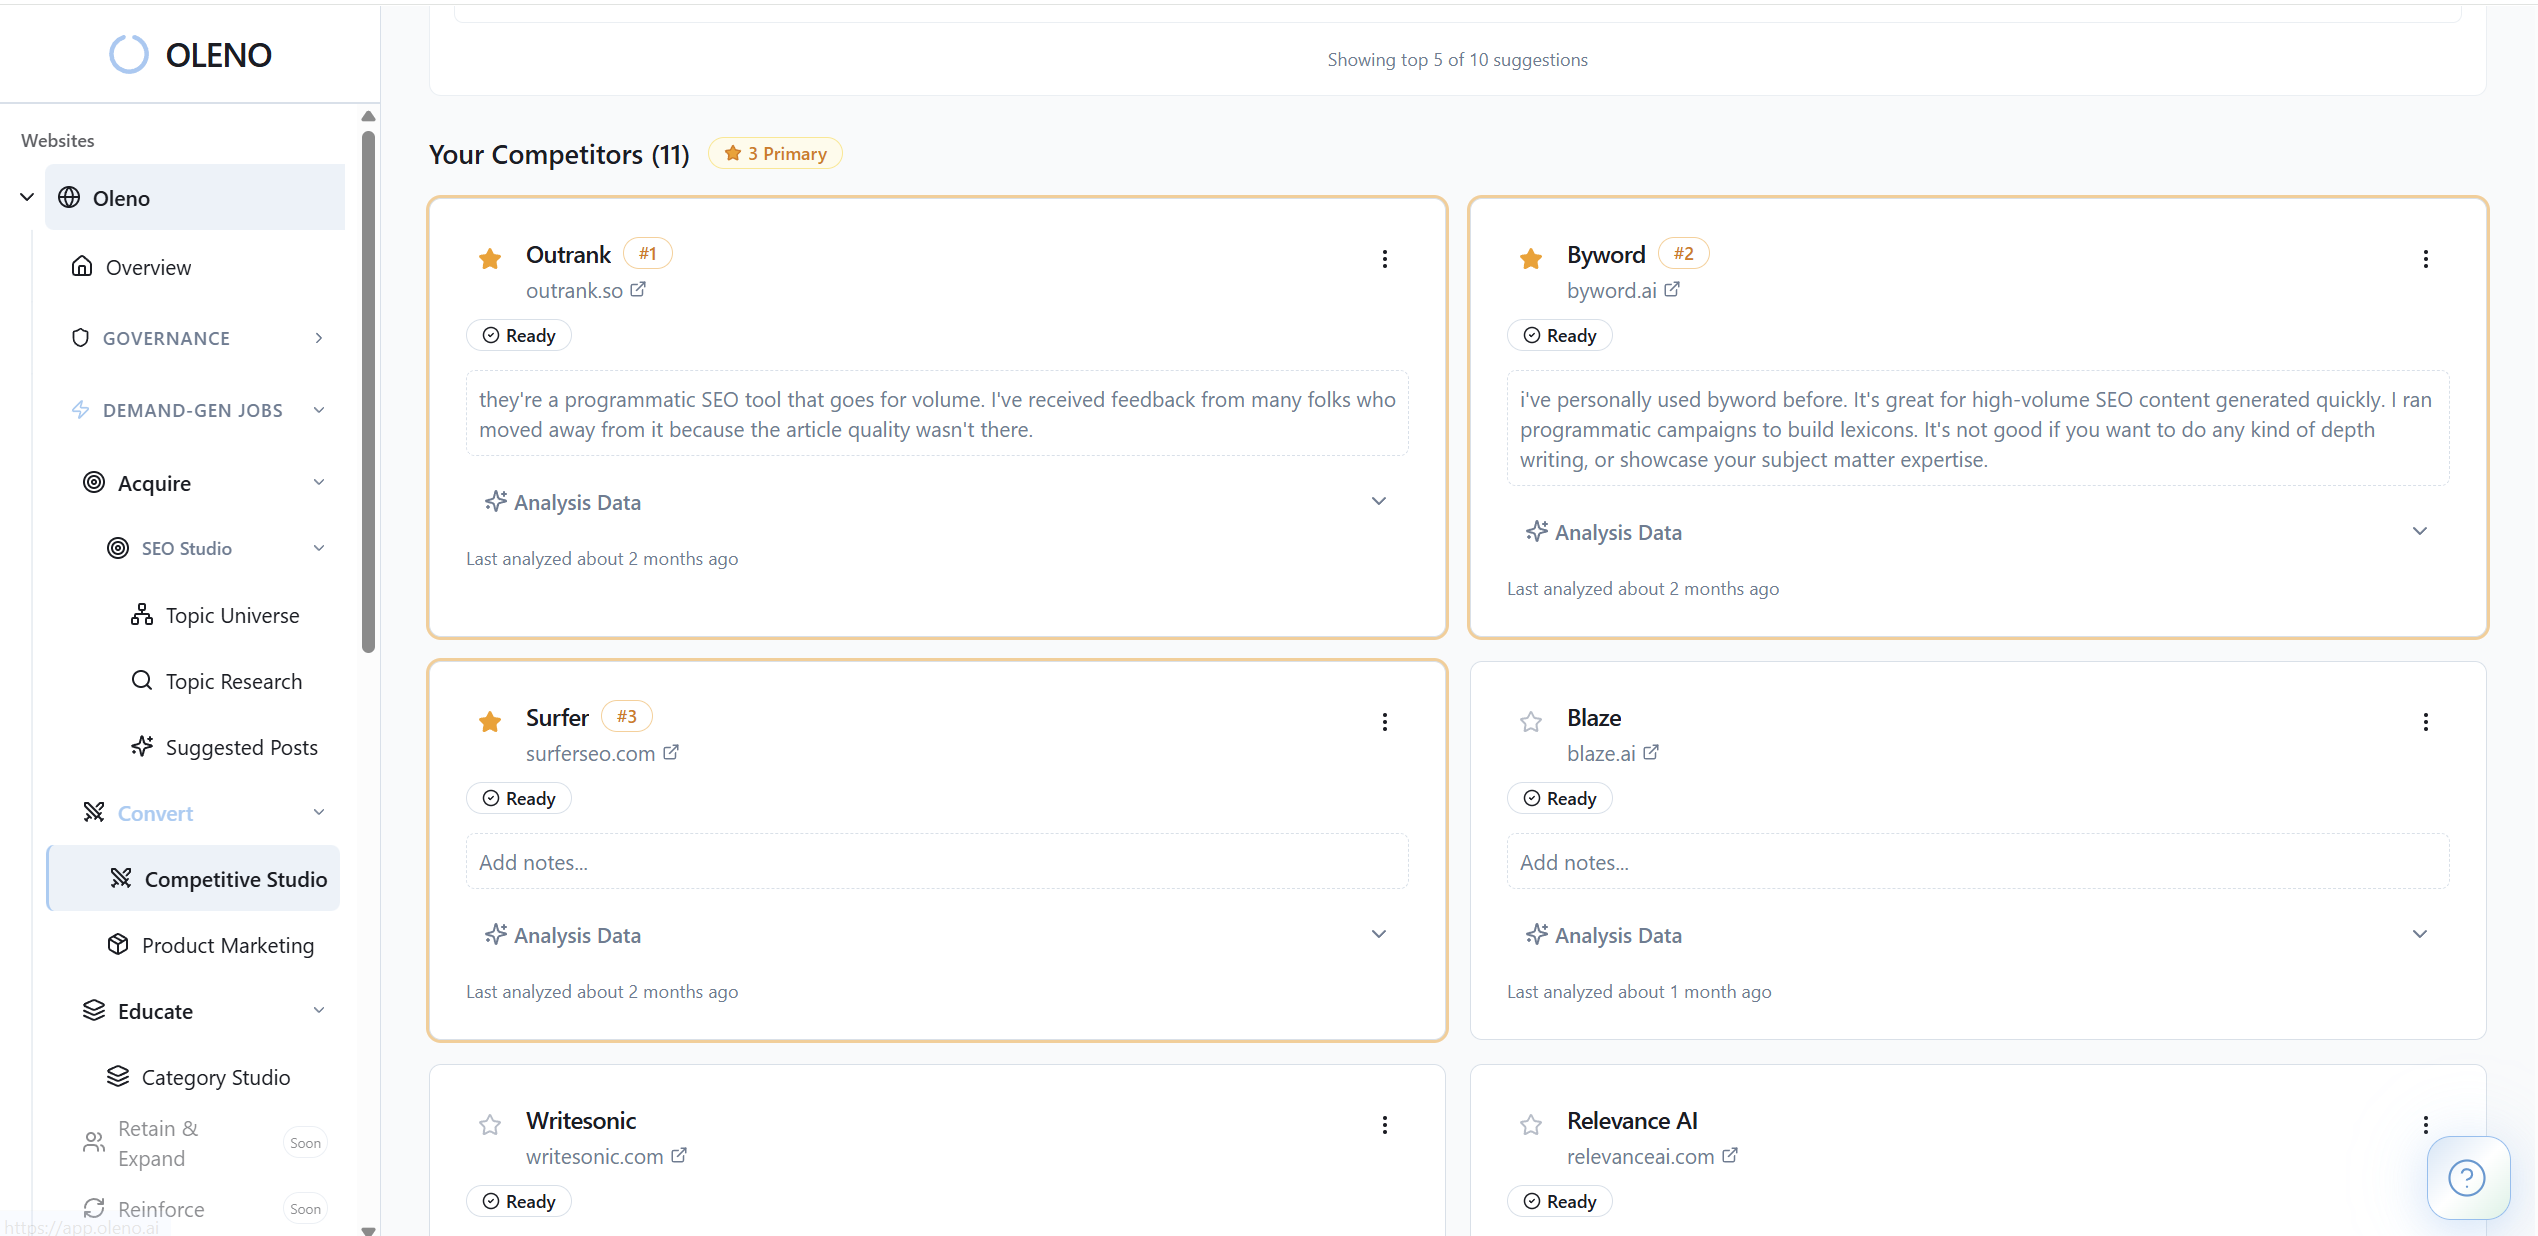Go to Product Marketing page

click(x=227, y=945)
